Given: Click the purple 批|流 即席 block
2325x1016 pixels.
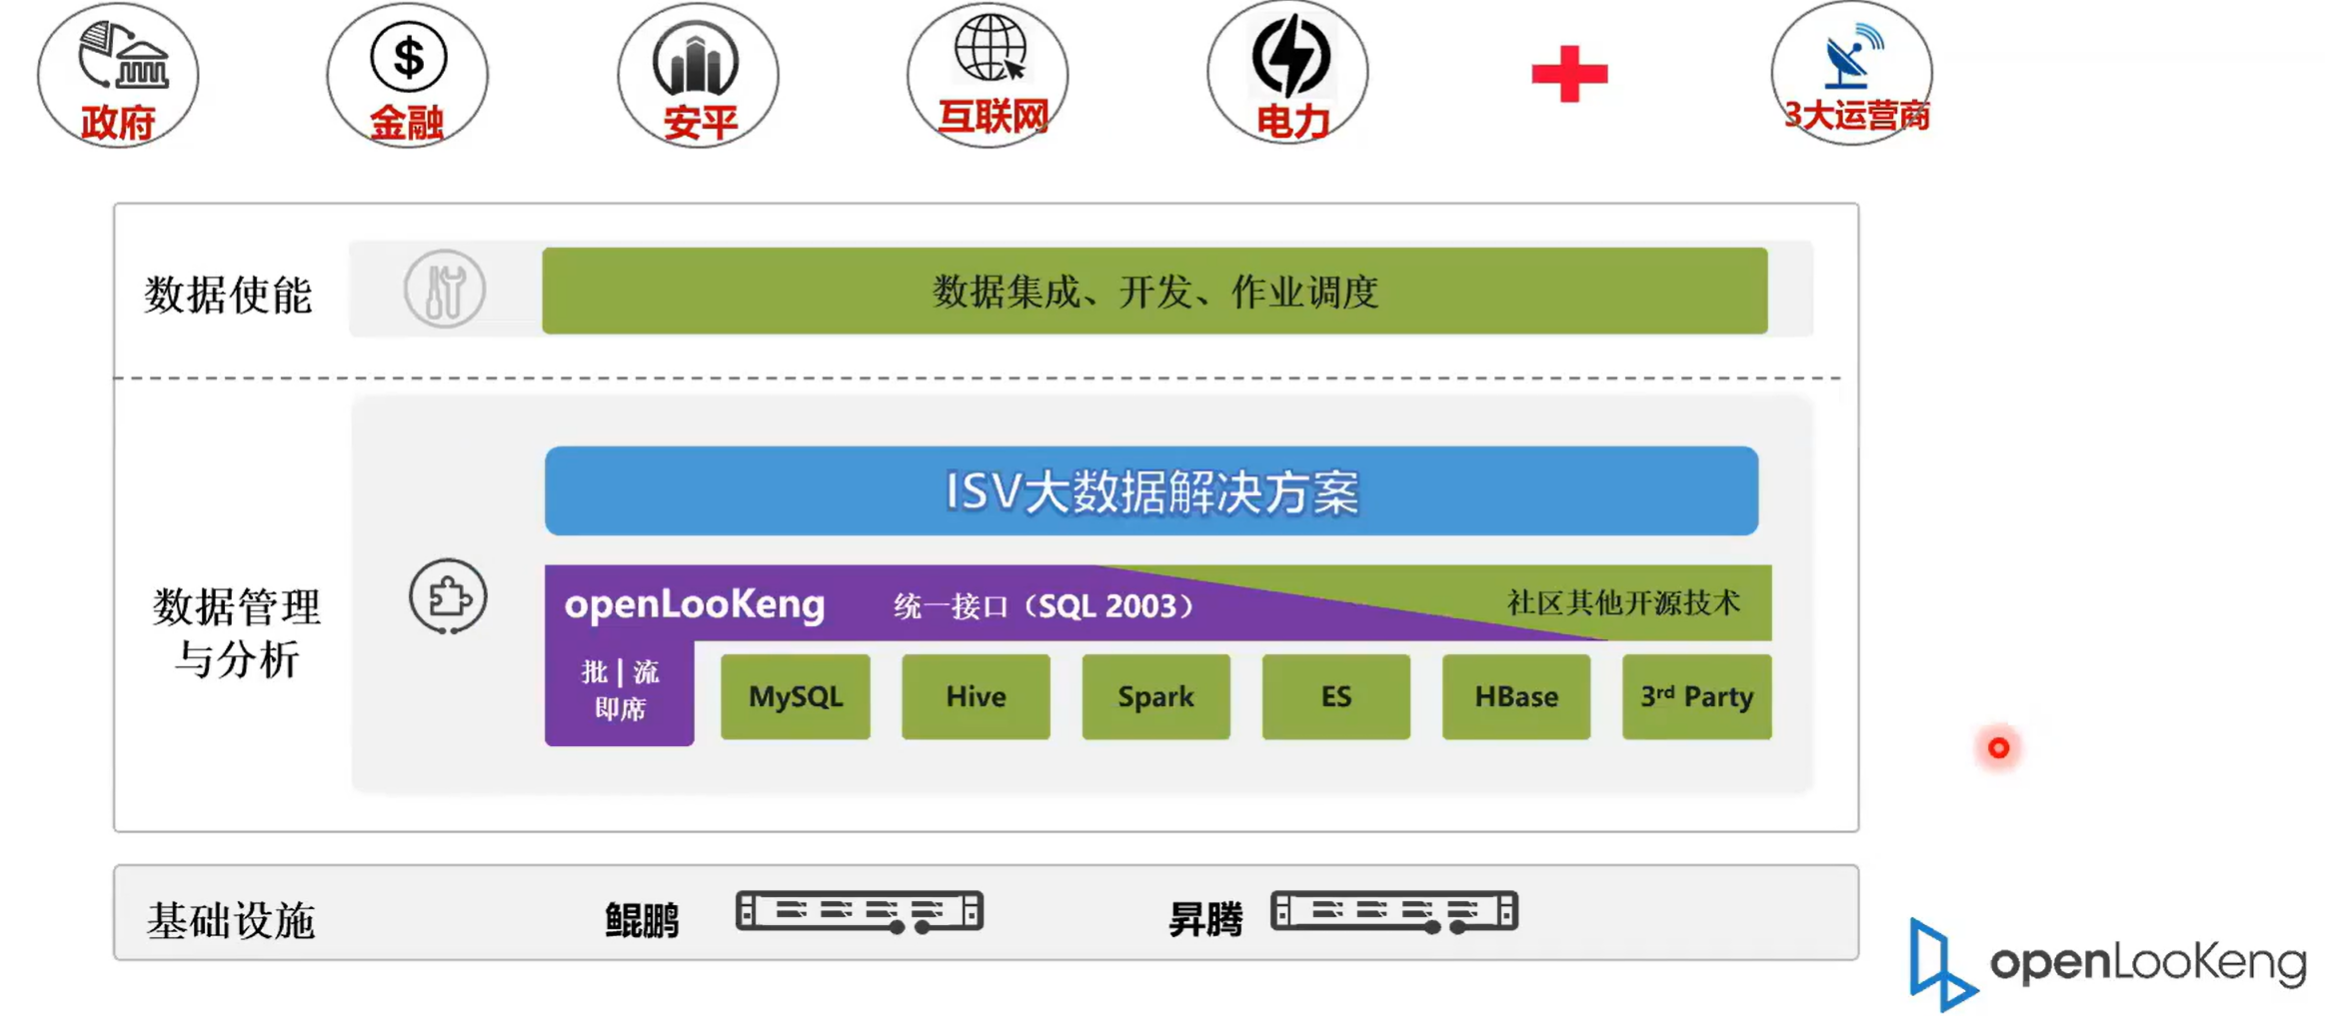Looking at the screenshot, I should (619, 691).
